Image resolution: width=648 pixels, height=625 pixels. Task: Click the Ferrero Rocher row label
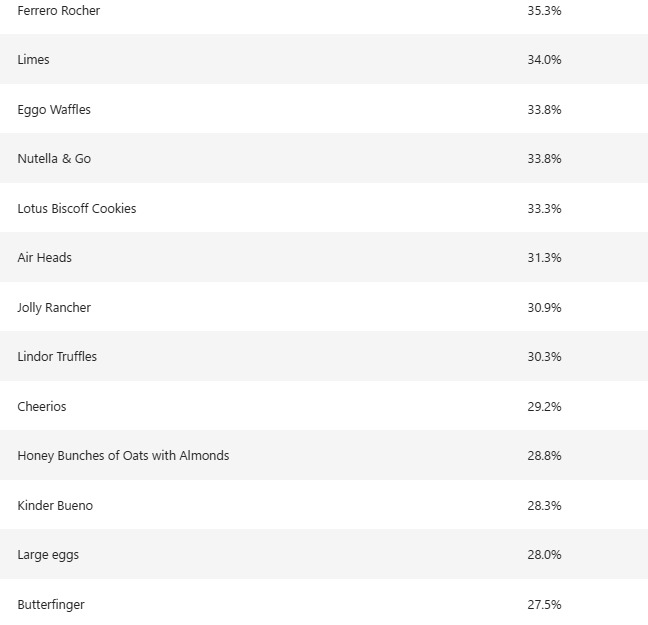[58, 11]
